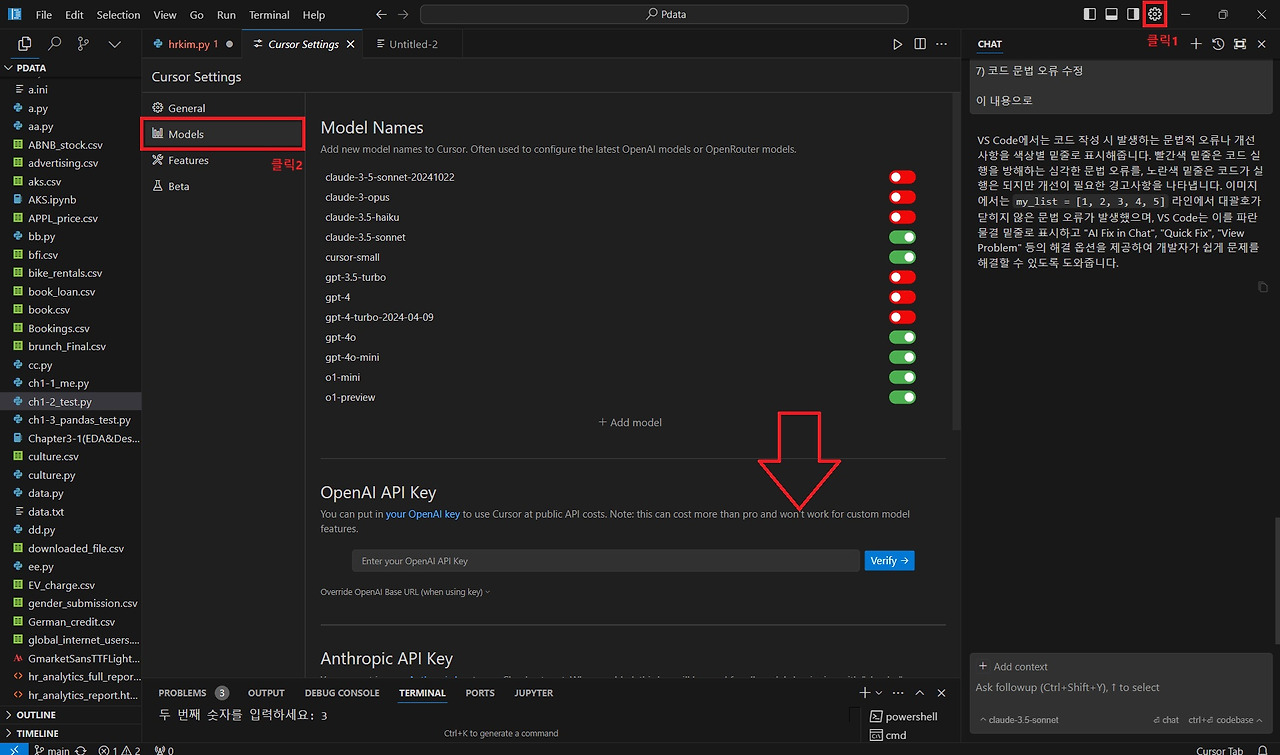This screenshot has width=1280, height=755.
Task: Create a new terminal with plus icon
Action: coord(865,693)
